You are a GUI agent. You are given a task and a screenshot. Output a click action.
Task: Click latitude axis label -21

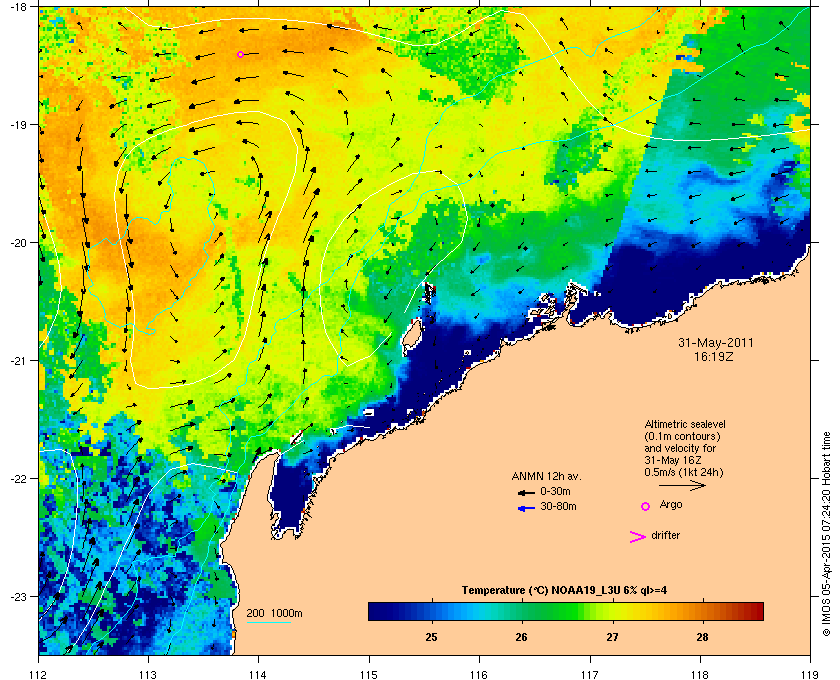(19, 360)
